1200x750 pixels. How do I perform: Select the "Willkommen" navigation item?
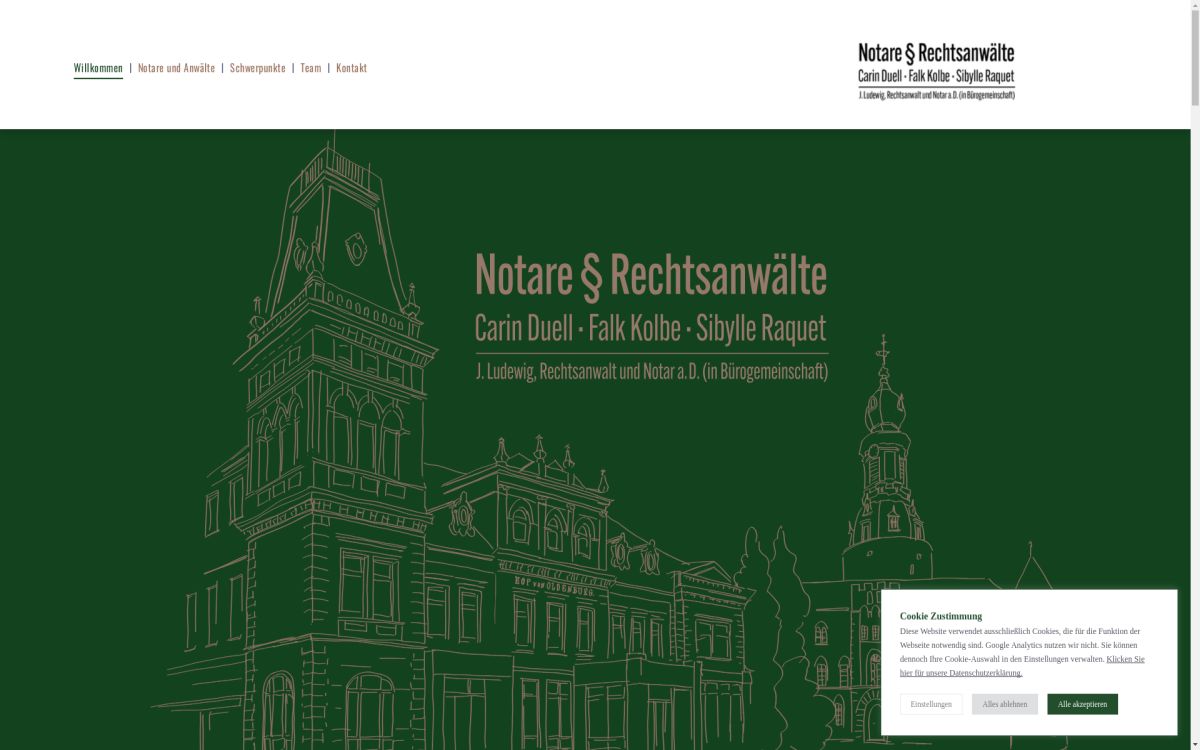pyautogui.click(x=97, y=67)
